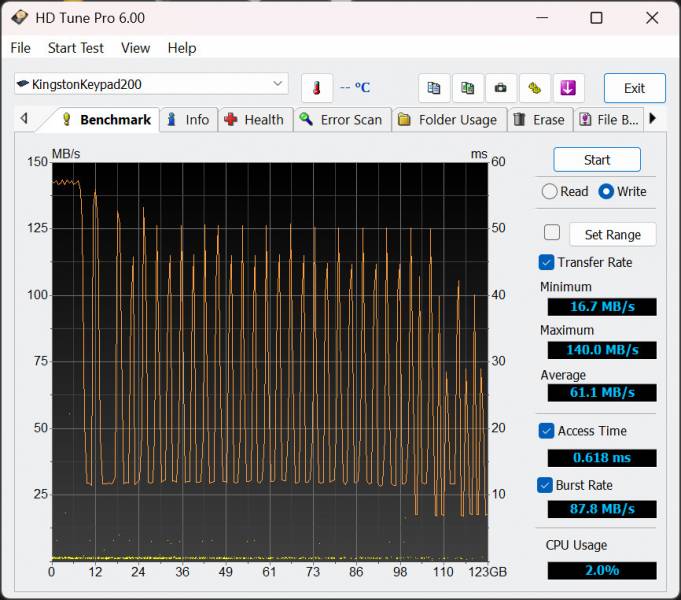Click the Set Range button

pos(612,235)
